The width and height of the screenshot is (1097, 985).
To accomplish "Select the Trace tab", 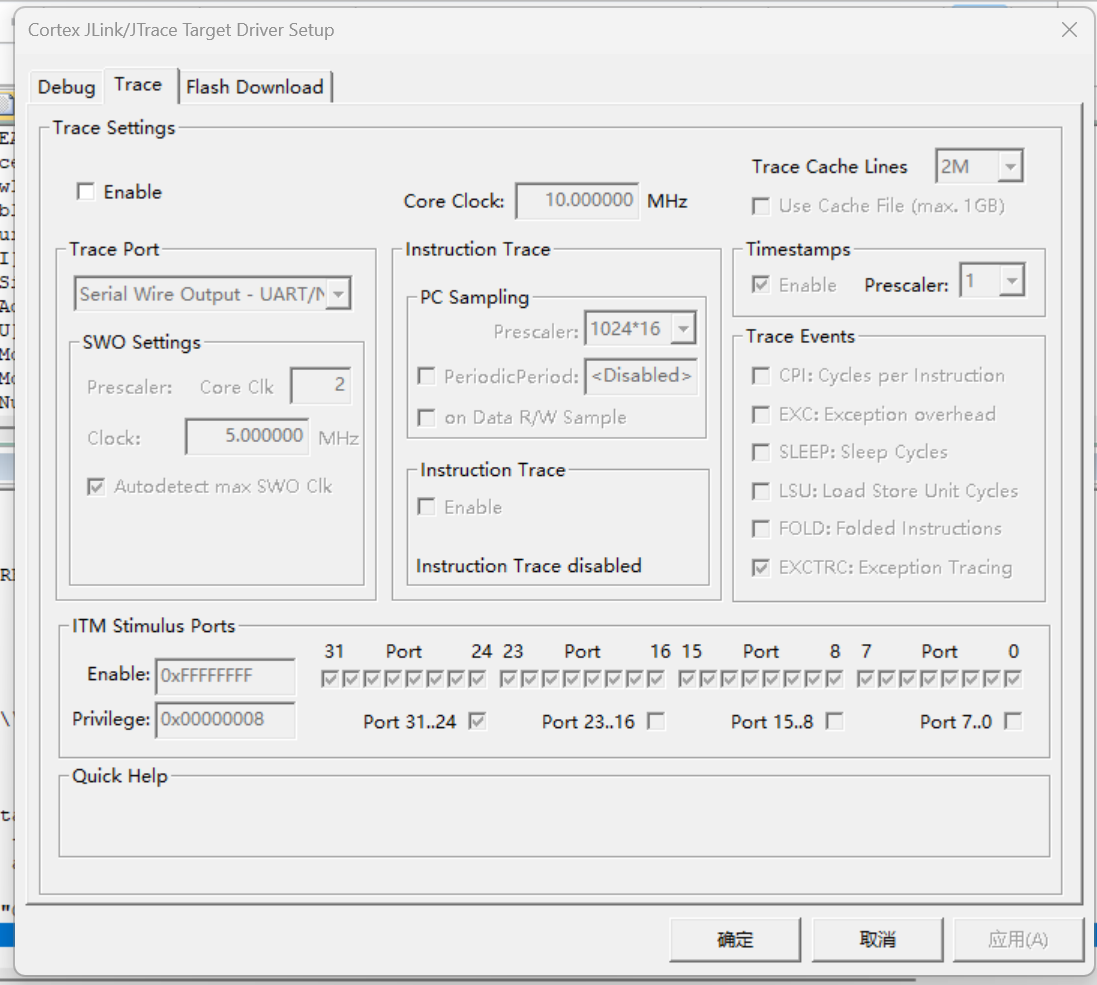I will pyautogui.click(x=139, y=85).
